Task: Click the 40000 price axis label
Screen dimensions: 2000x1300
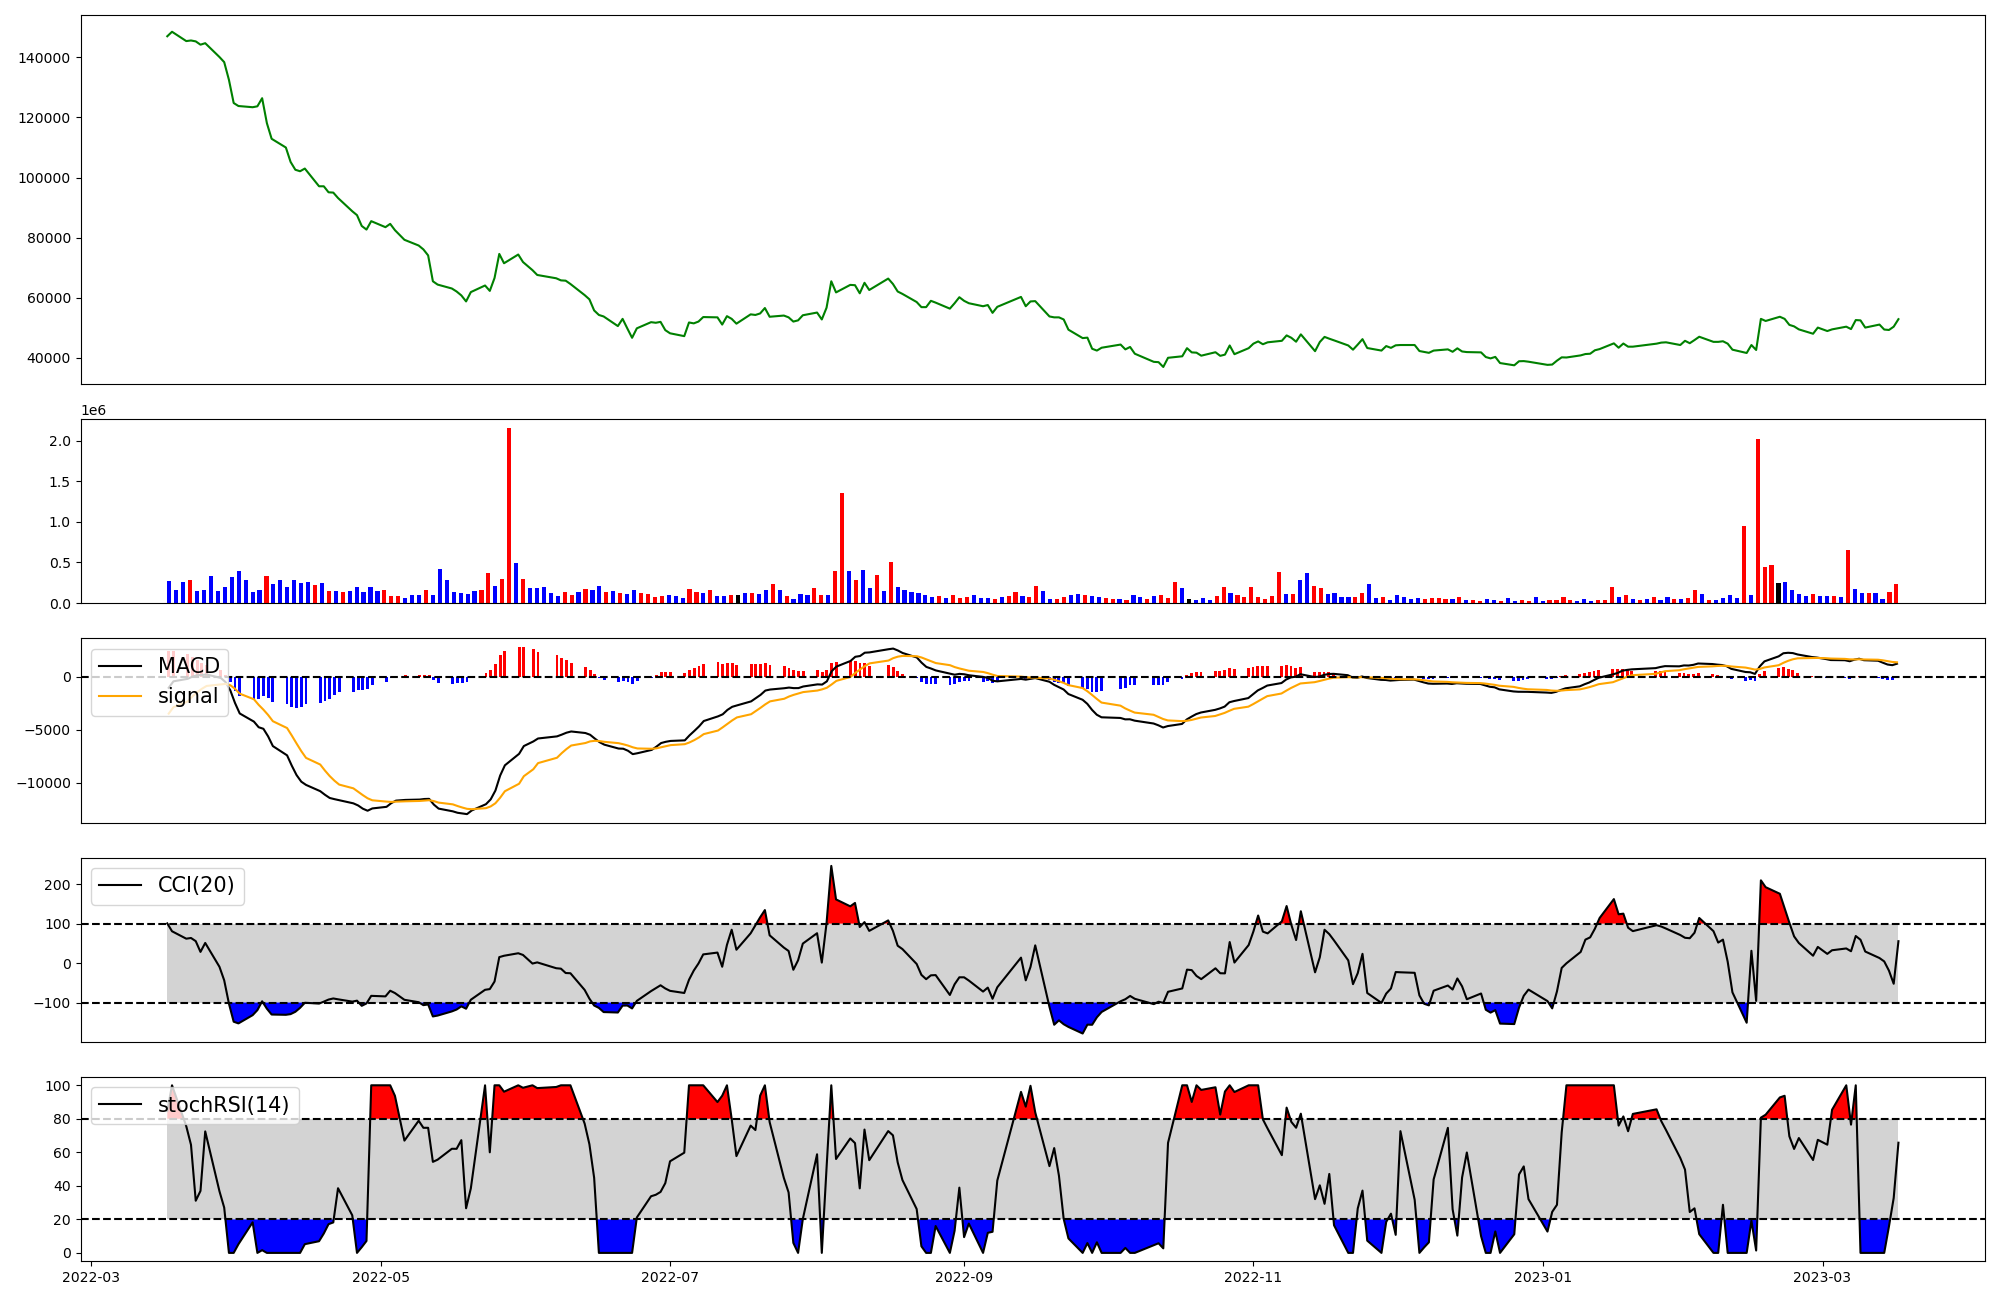Action: coord(48,358)
